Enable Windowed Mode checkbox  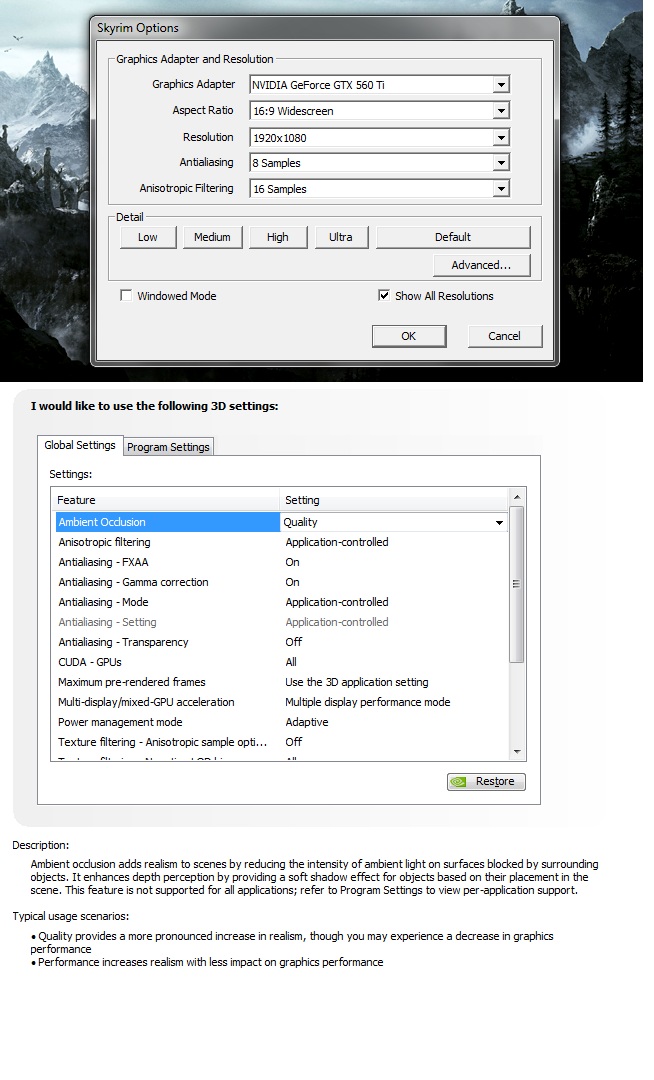coord(126,295)
